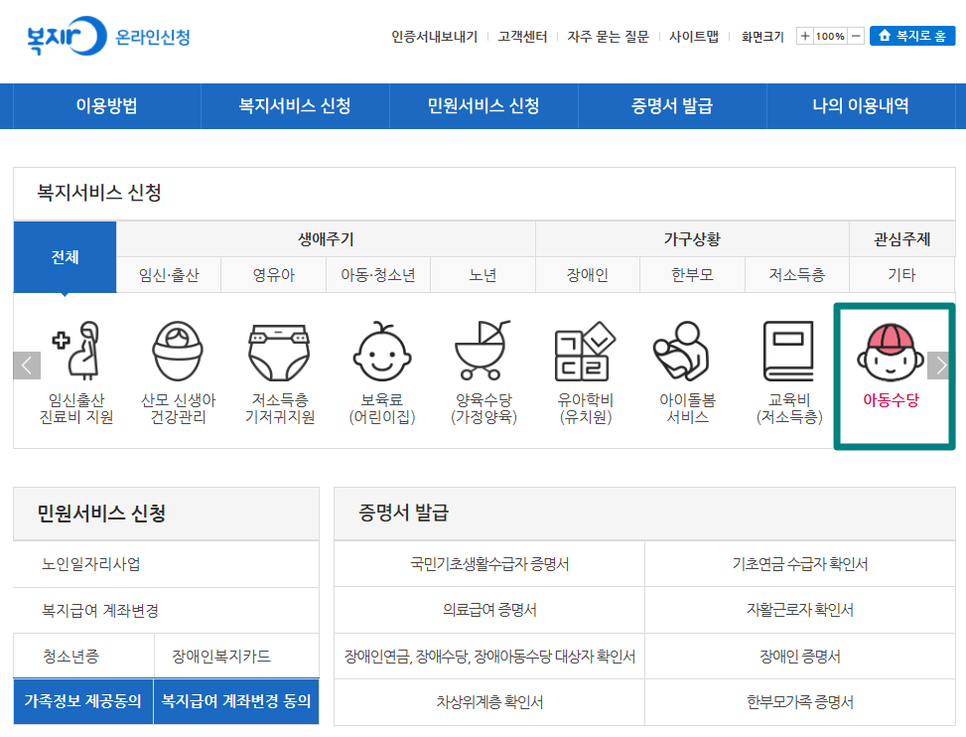Open the 복지서비스 신청 main menu
The height and width of the screenshot is (737, 966).
(295, 105)
